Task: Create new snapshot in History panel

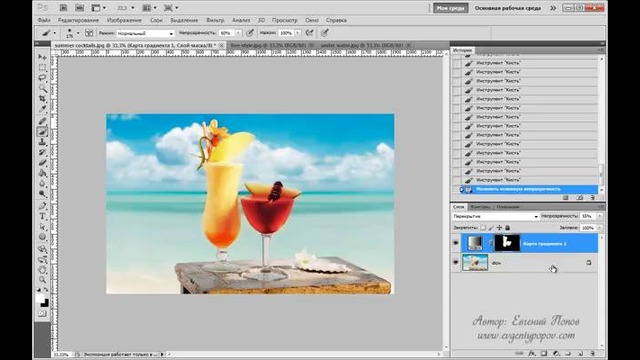Action: click(x=580, y=198)
